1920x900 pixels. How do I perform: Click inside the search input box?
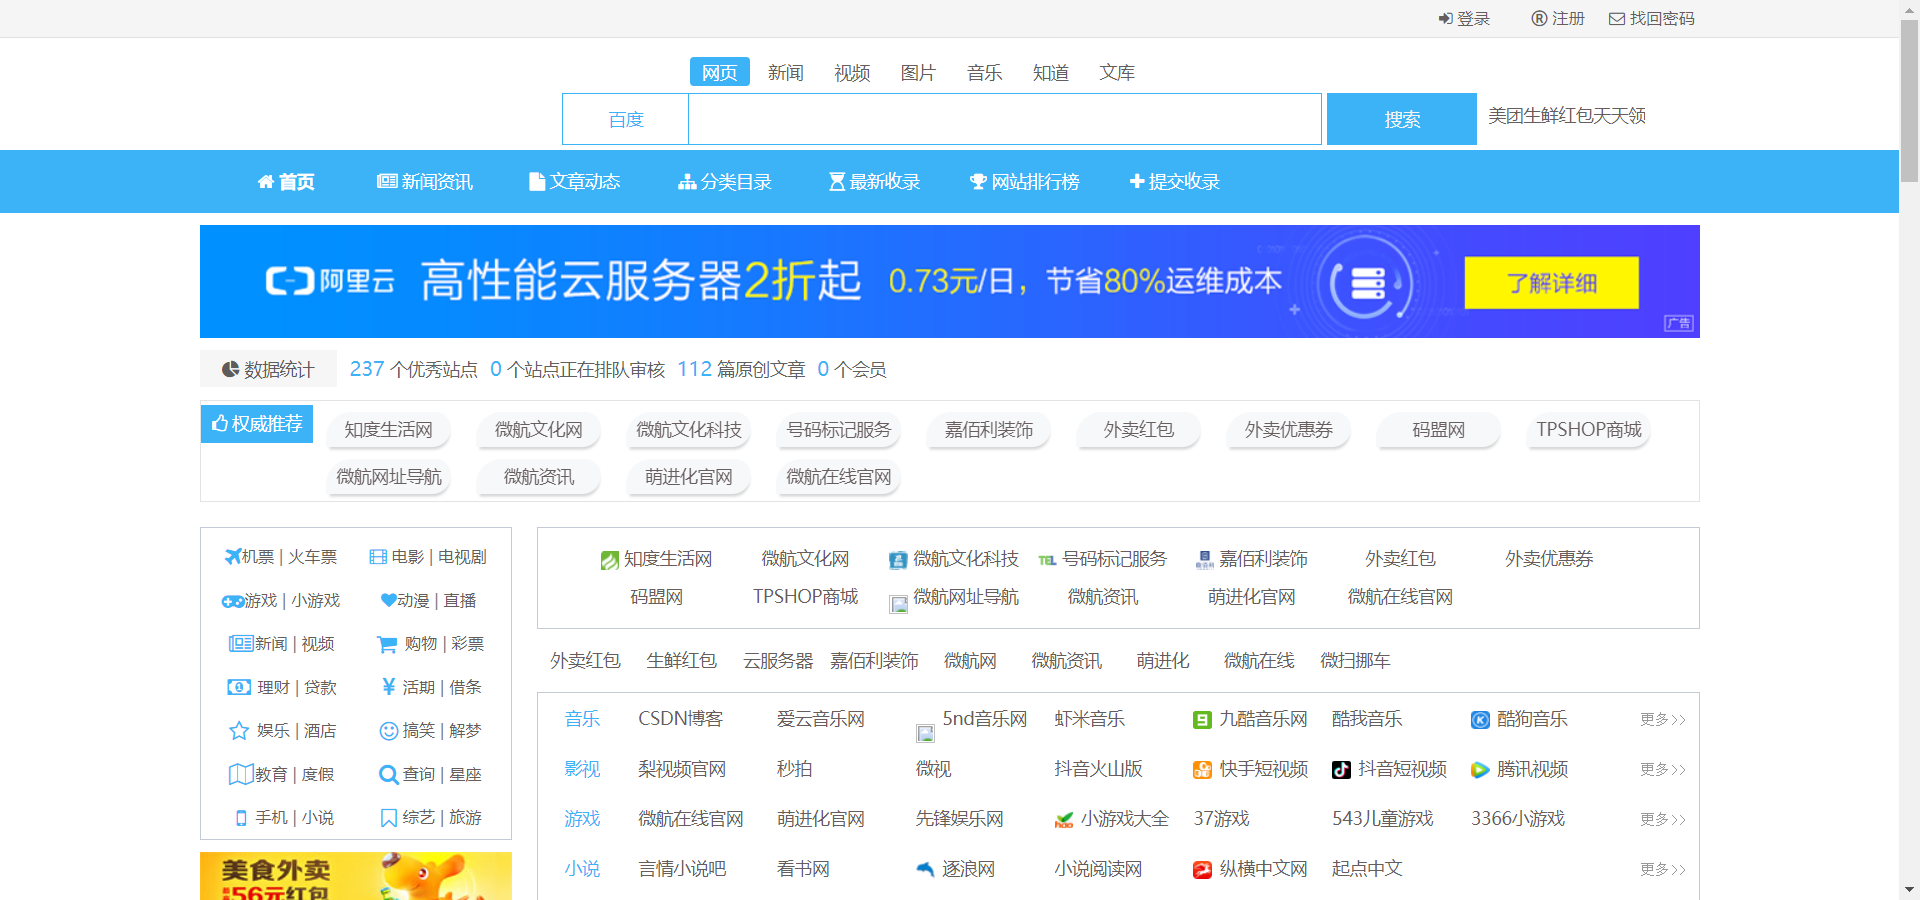1005,118
